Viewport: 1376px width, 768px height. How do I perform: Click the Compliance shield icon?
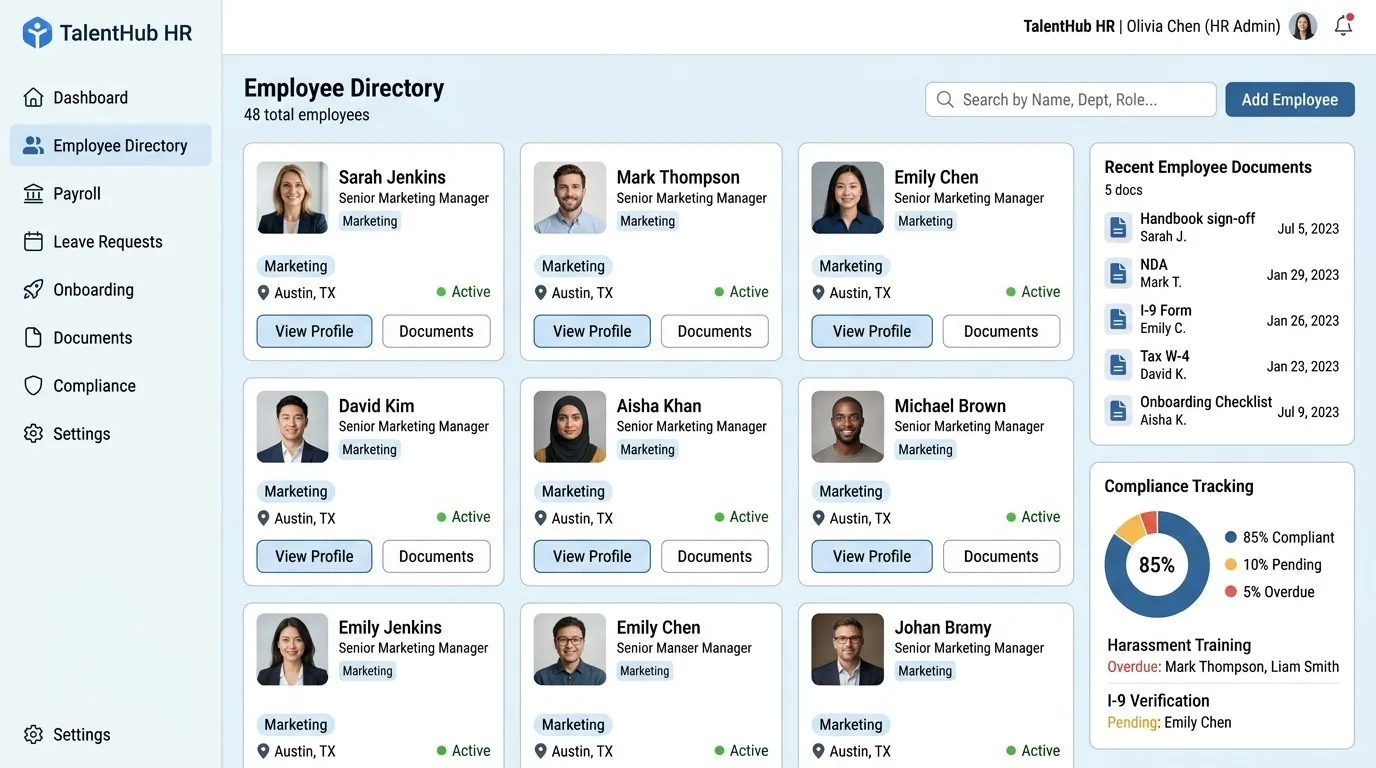pyautogui.click(x=33, y=386)
